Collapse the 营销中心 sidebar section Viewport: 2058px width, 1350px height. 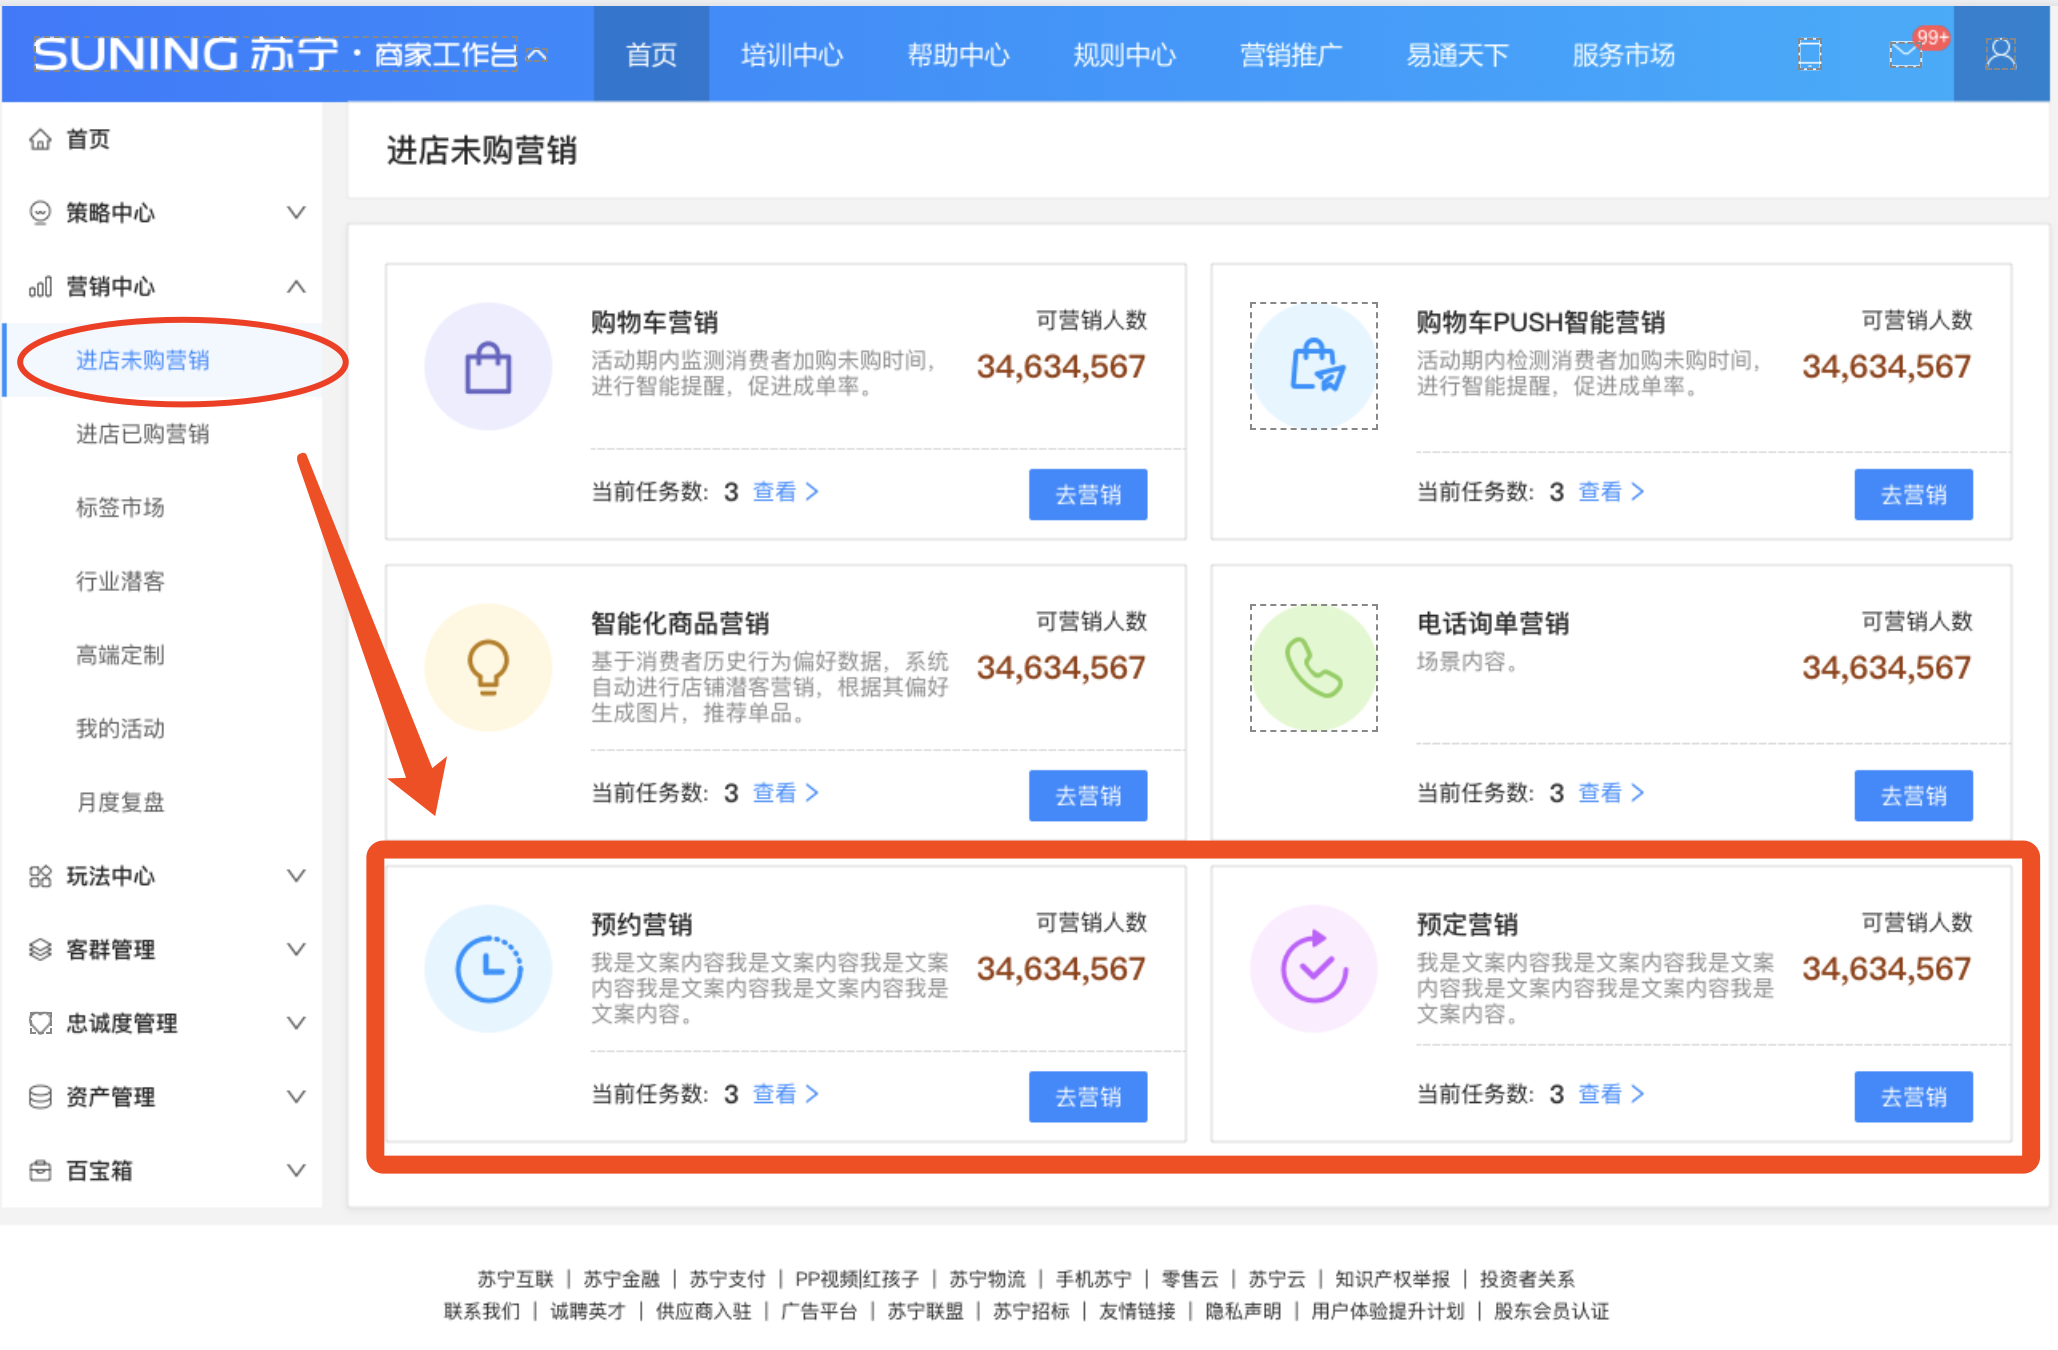click(x=296, y=286)
